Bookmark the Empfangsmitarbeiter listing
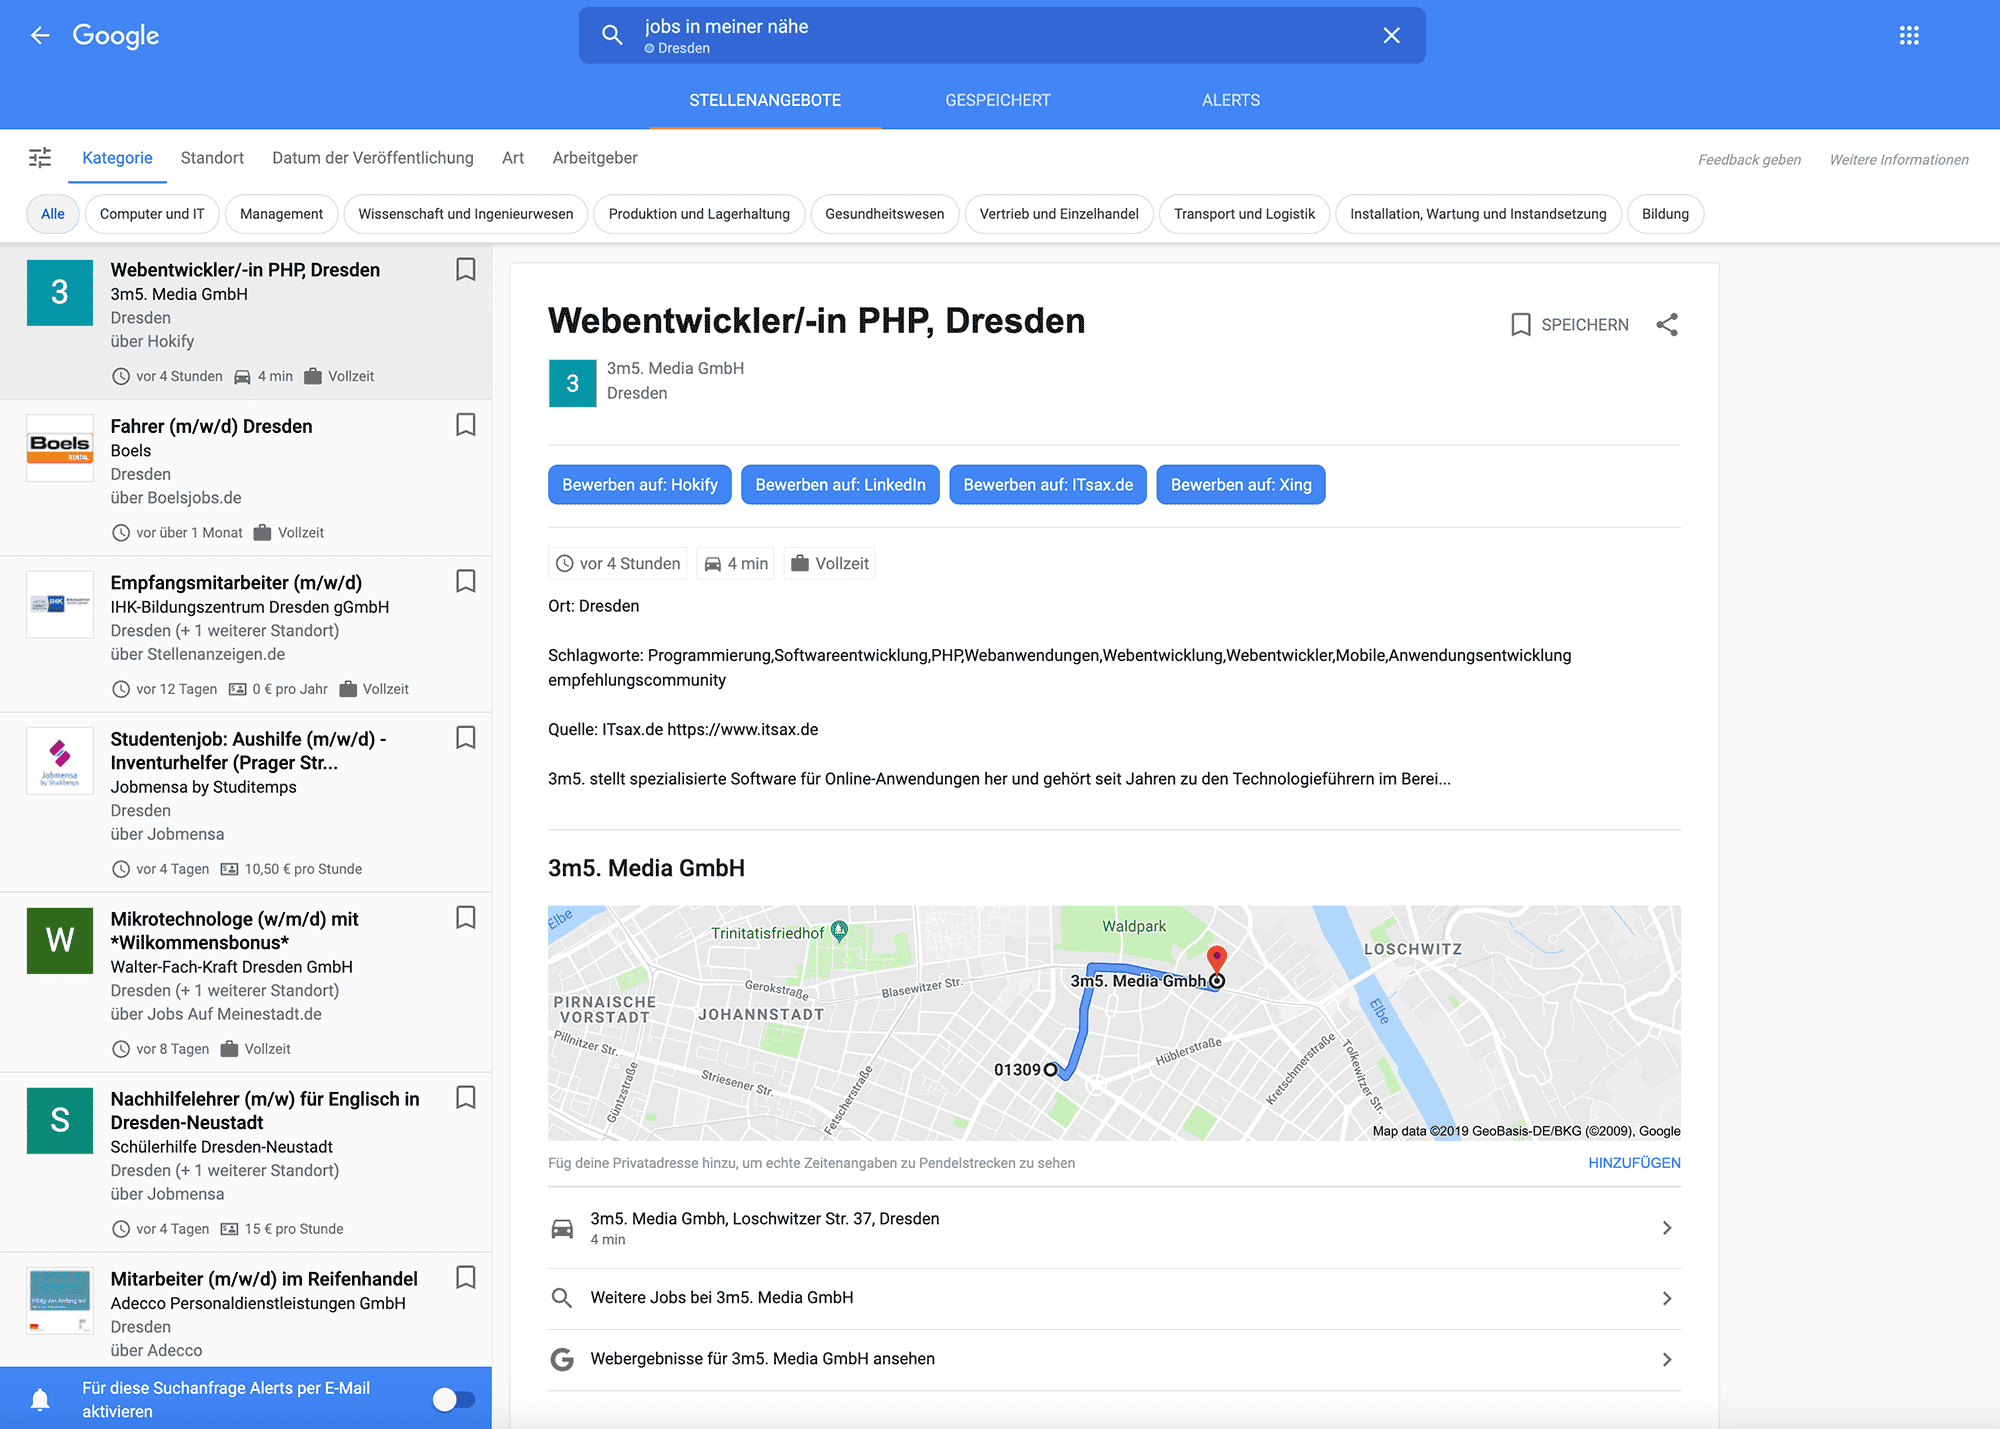 pos(465,581)
